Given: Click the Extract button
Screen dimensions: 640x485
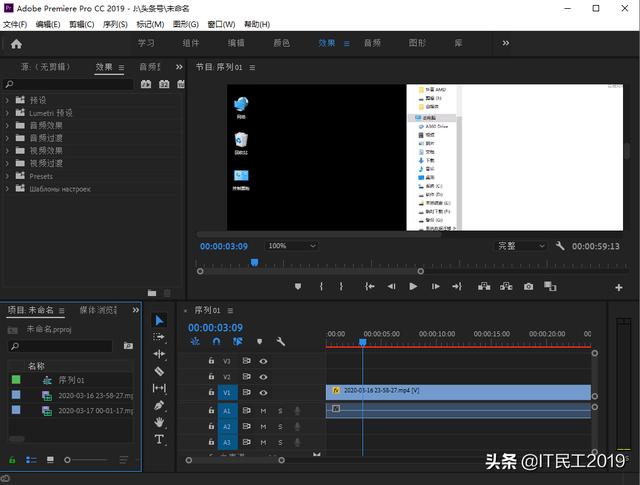Looking at the screenshot, I should (x=506, y=287).
